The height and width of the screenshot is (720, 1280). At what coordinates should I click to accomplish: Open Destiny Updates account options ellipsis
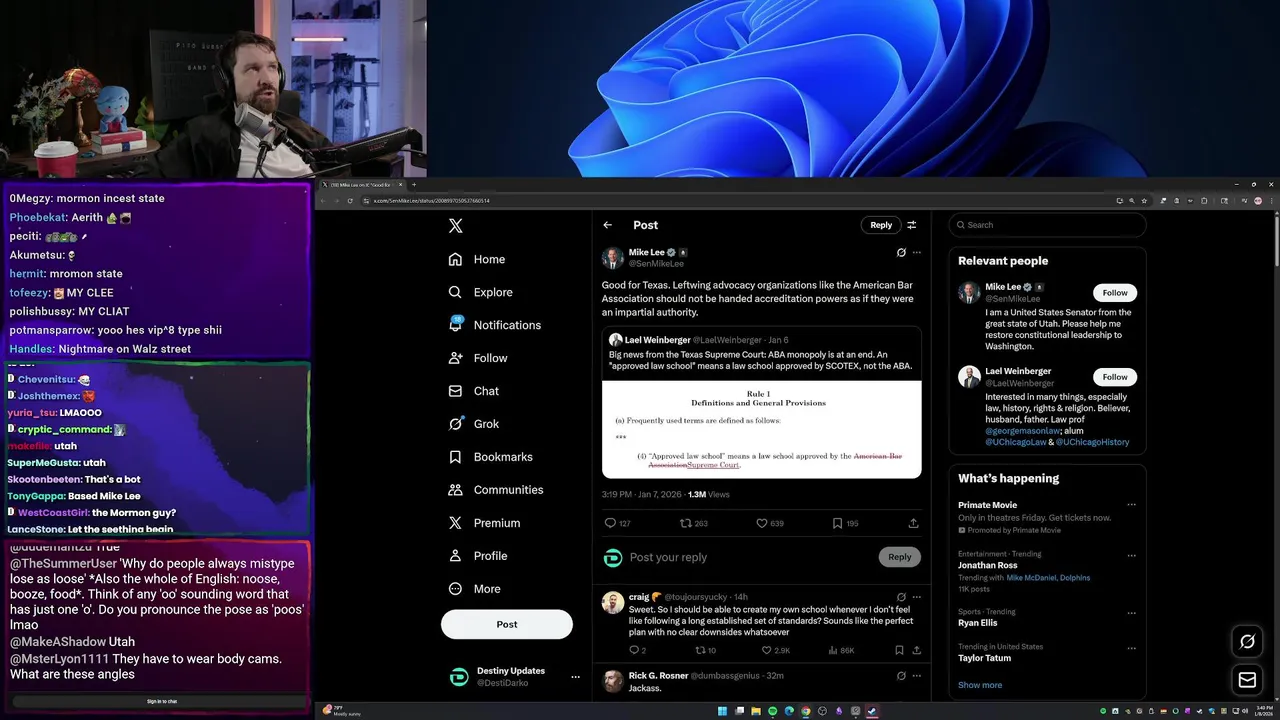click(x=575, y=677)
